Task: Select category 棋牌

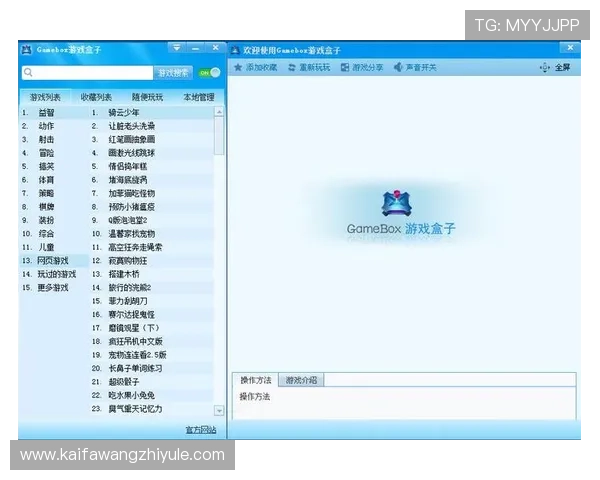Action: pos(55,207)
